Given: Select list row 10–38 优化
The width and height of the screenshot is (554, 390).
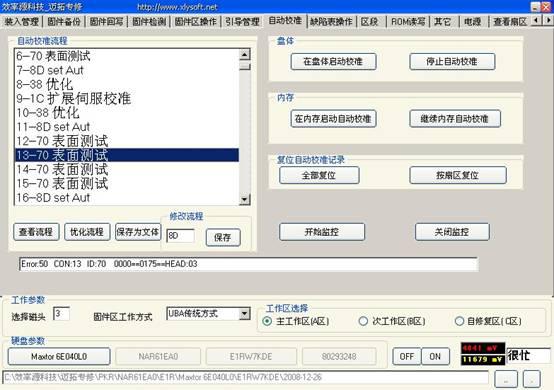Looking at the screenshot, I should pyautogui.click(x=127, y=113).
